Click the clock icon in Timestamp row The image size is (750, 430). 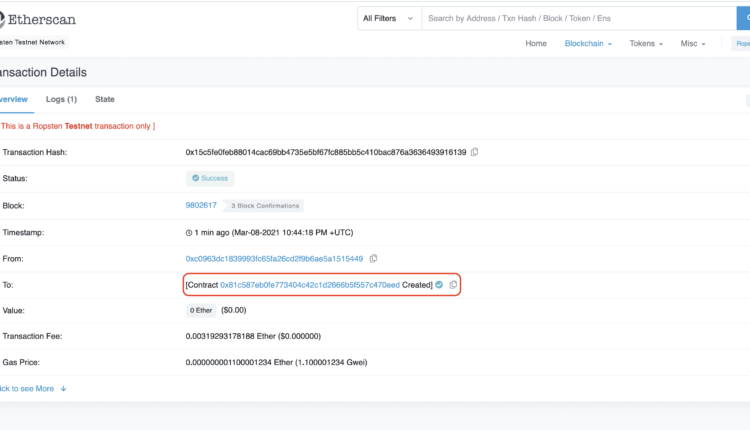tap(189, 232)
